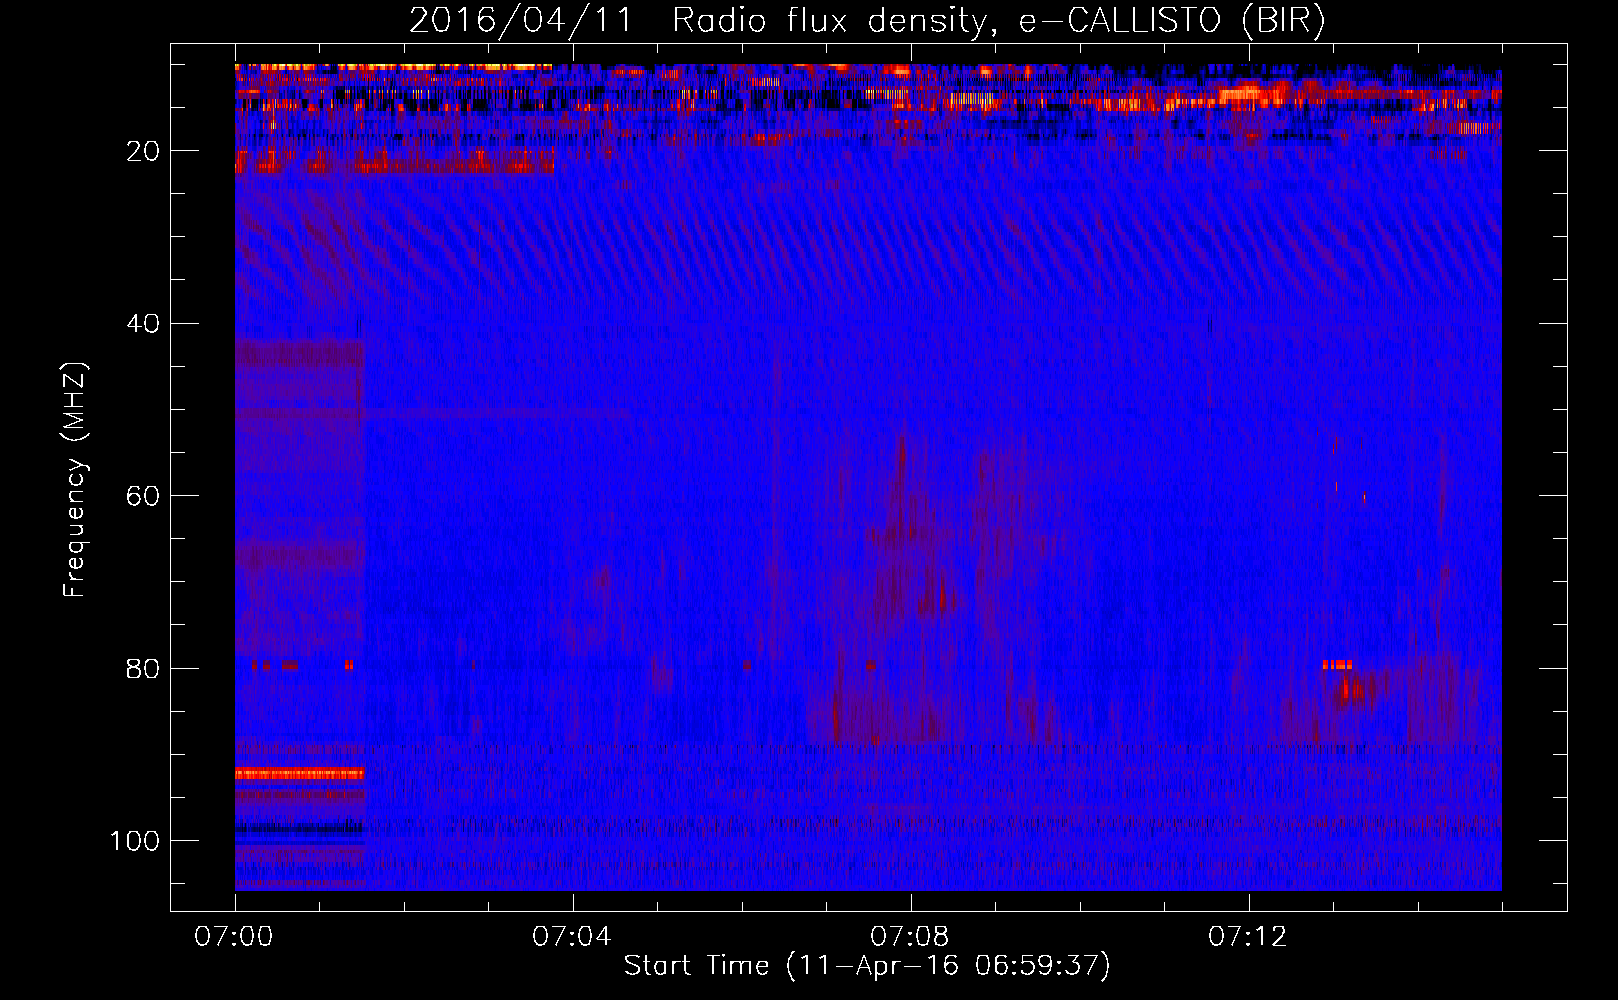
Task: Click the '07:00' time tick label
Action: [235, 937]
